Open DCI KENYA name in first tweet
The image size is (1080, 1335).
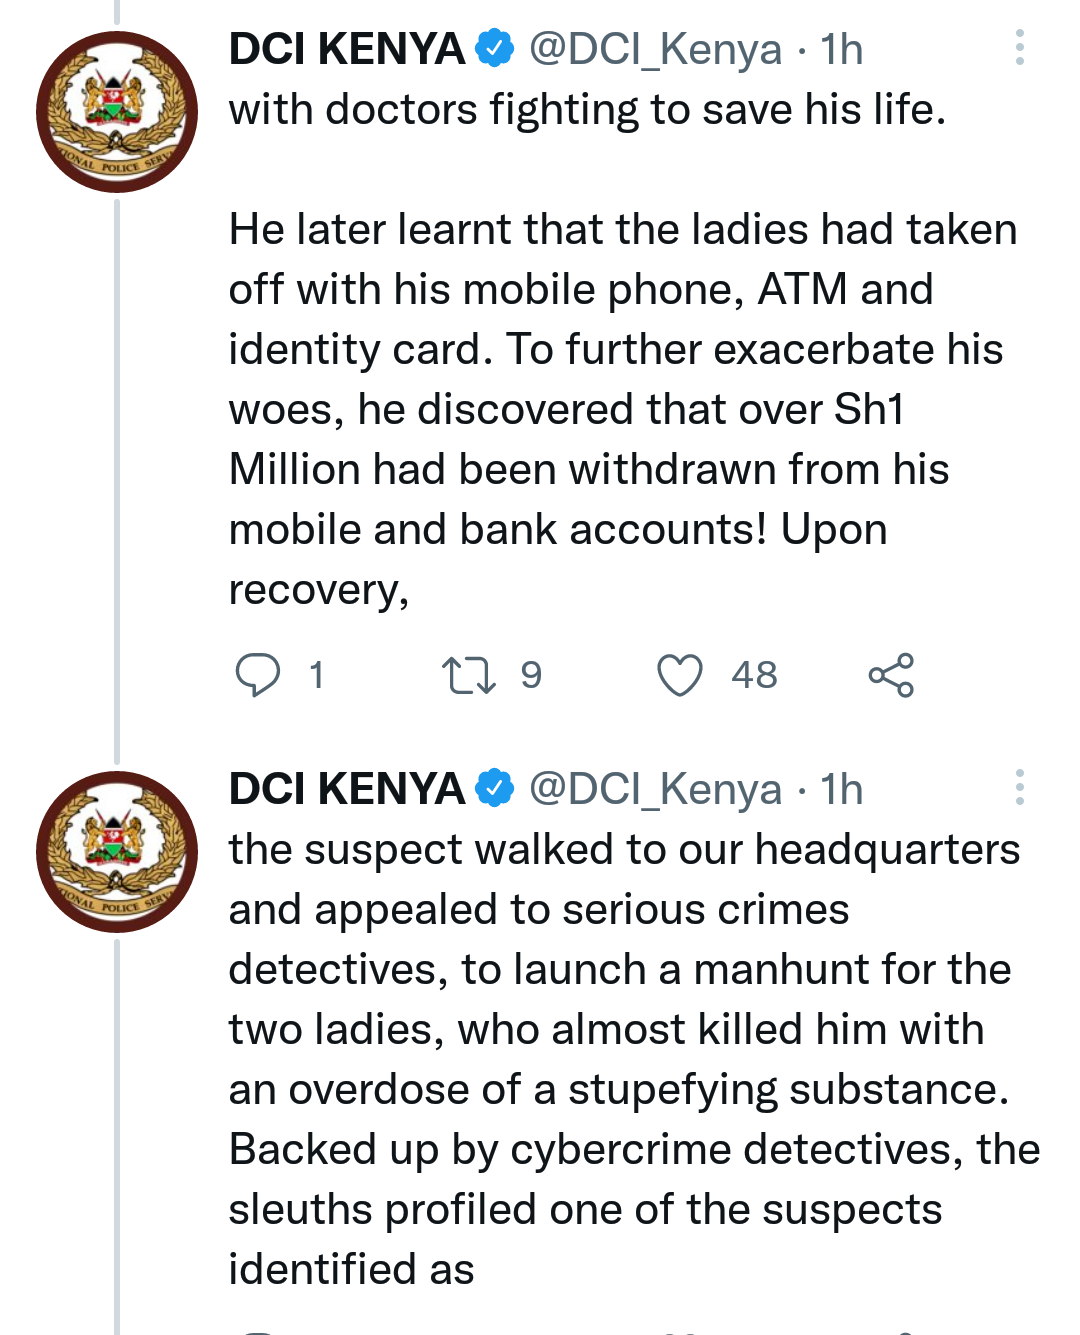pyautogui.click(x=347, y=49)
